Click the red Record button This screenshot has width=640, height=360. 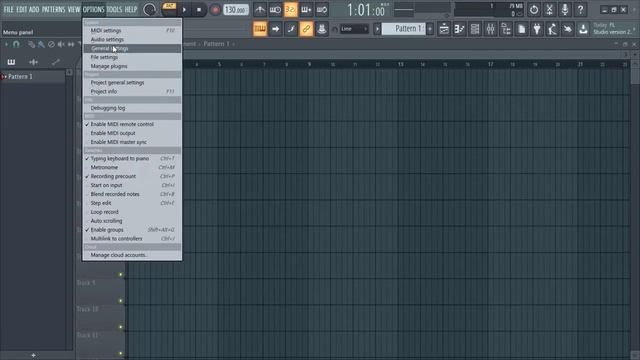point(215,9)
